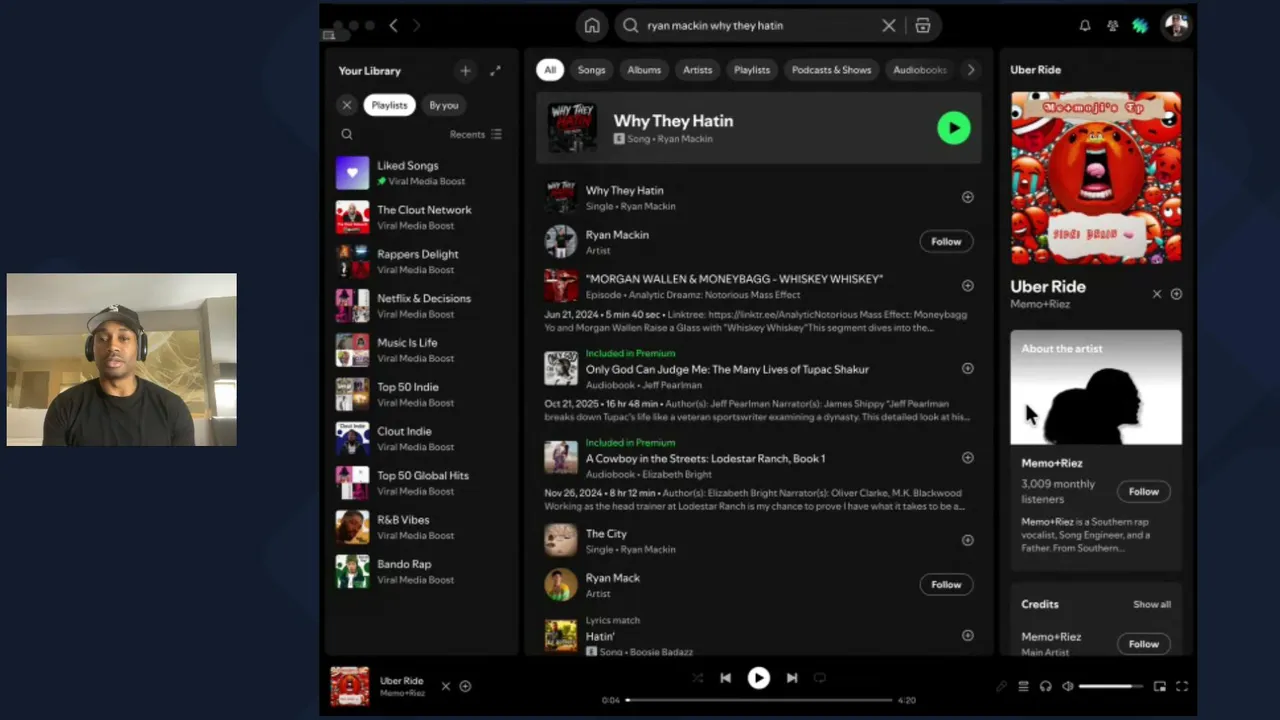Filter results by Songs
1280x720 pixels.
591,70
